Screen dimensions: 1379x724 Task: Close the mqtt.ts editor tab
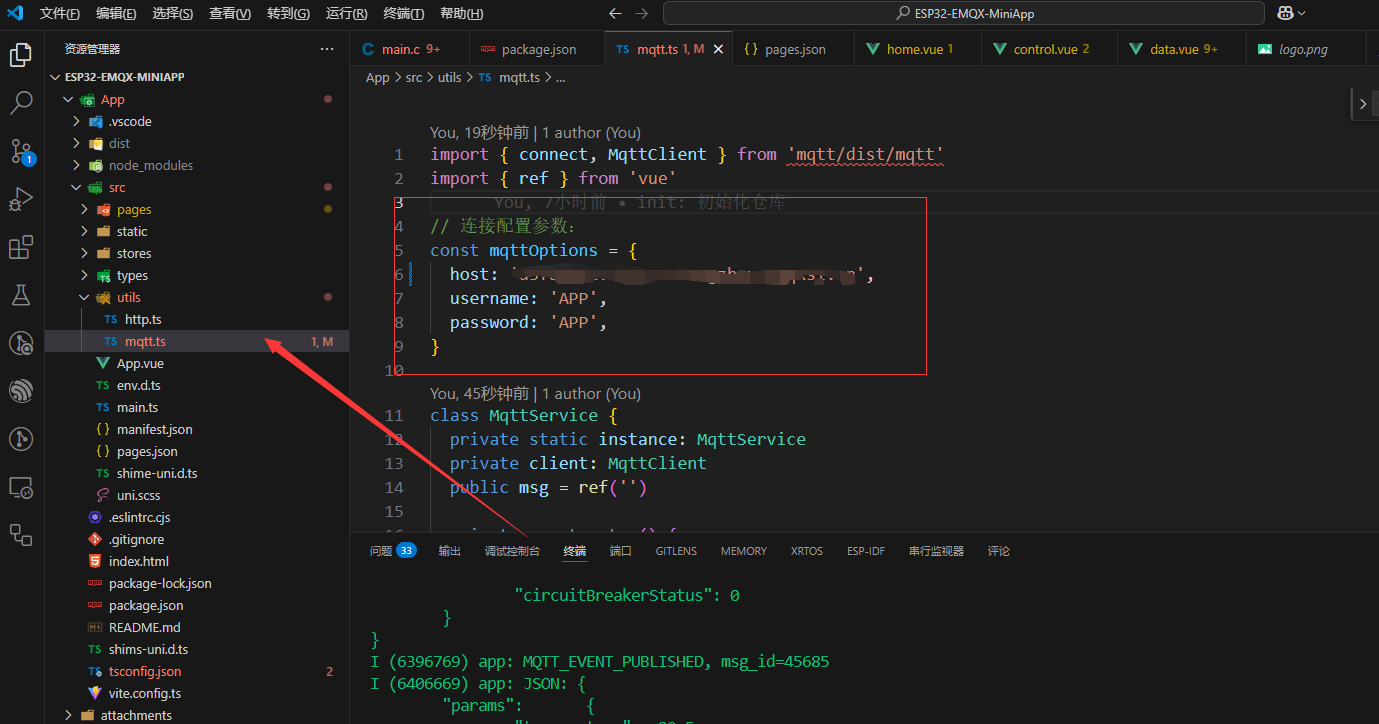[718, 49]
